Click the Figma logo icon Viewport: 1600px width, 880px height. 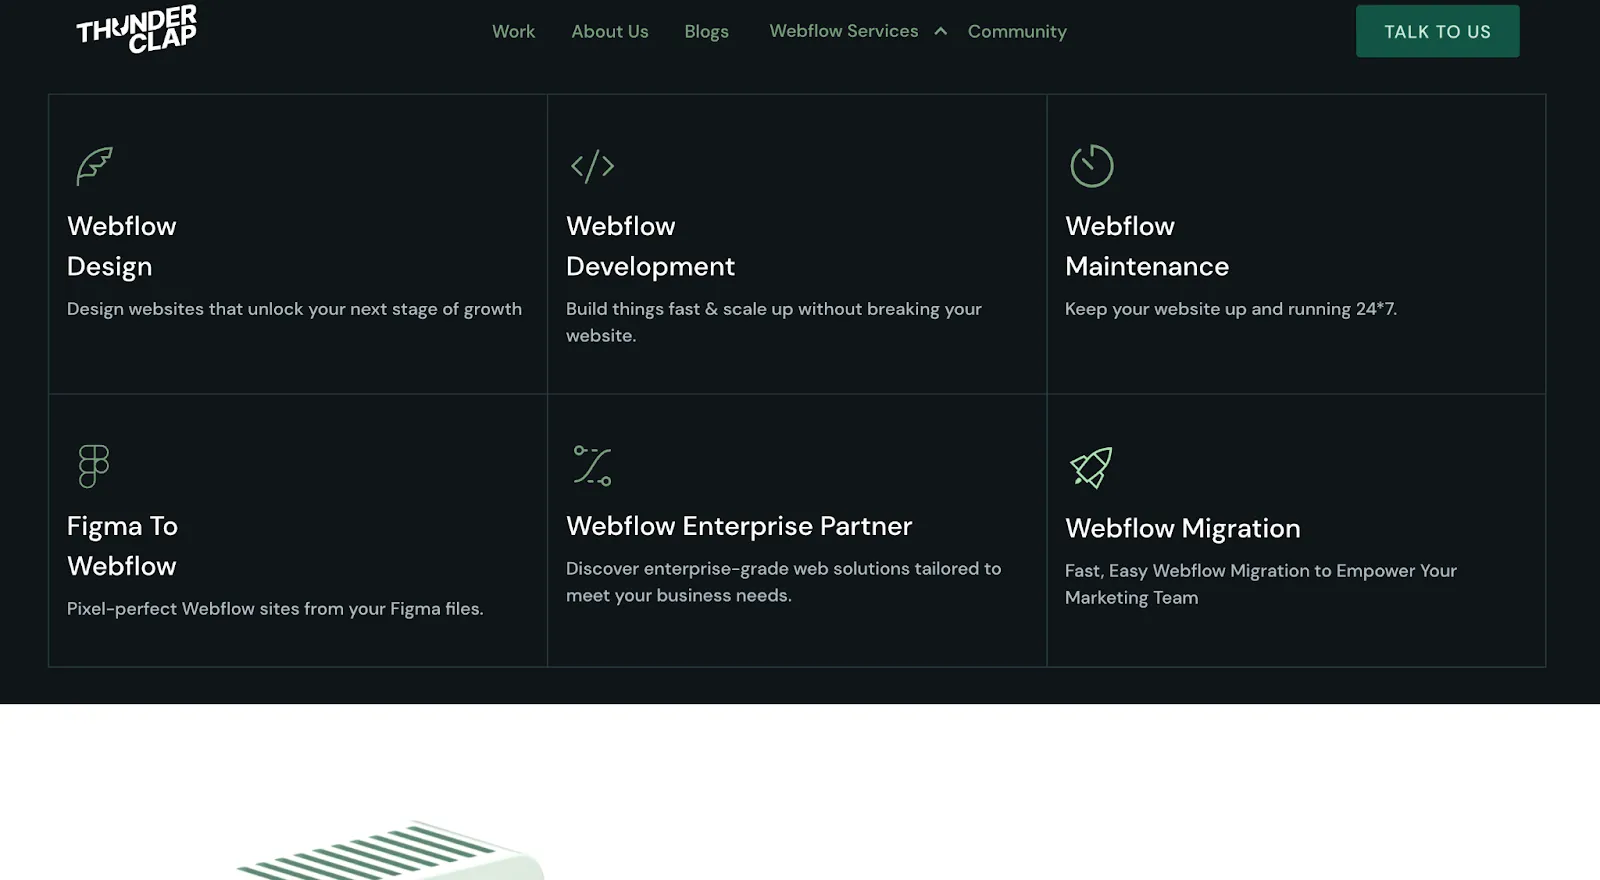(93, 466)
